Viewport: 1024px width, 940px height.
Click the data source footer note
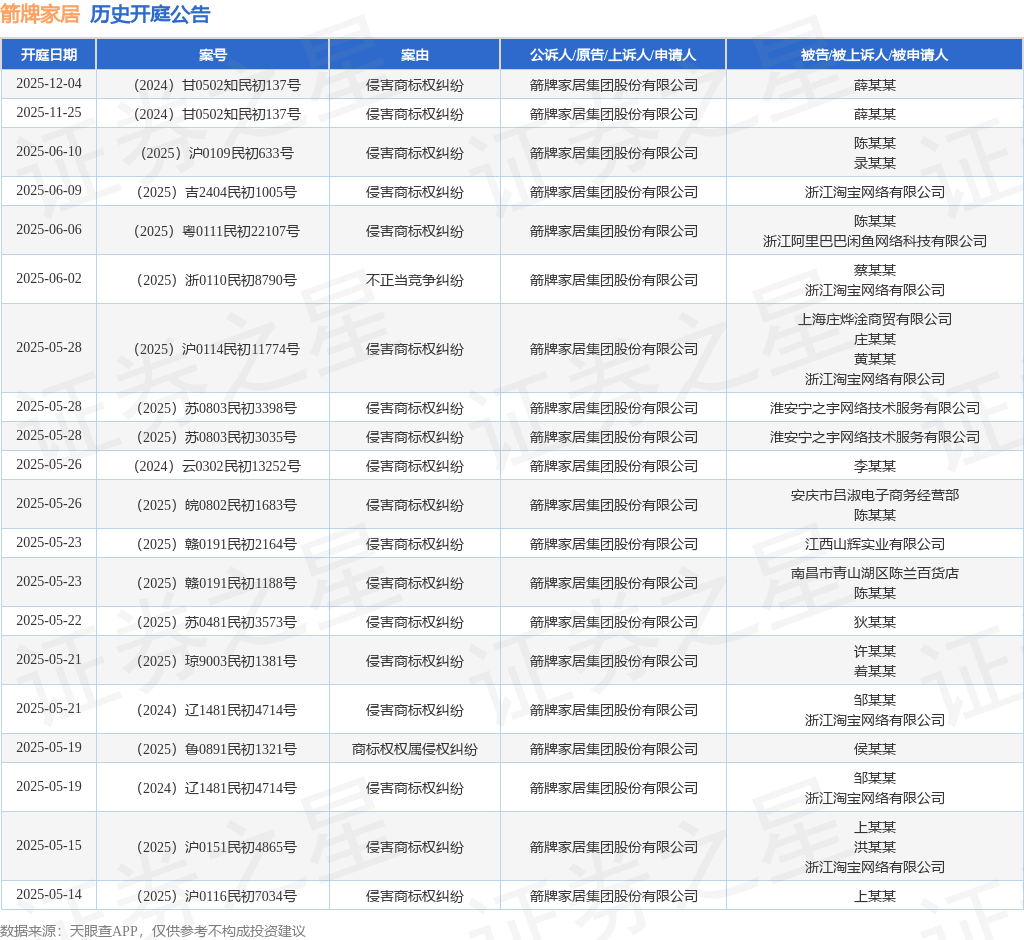click(x=153, y=931)
